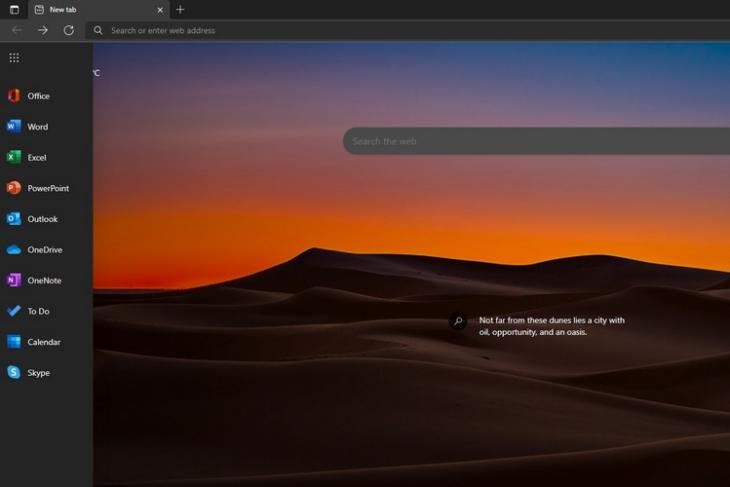Open the 'Not far from these dunes' caption link

[x=551, y=326]
